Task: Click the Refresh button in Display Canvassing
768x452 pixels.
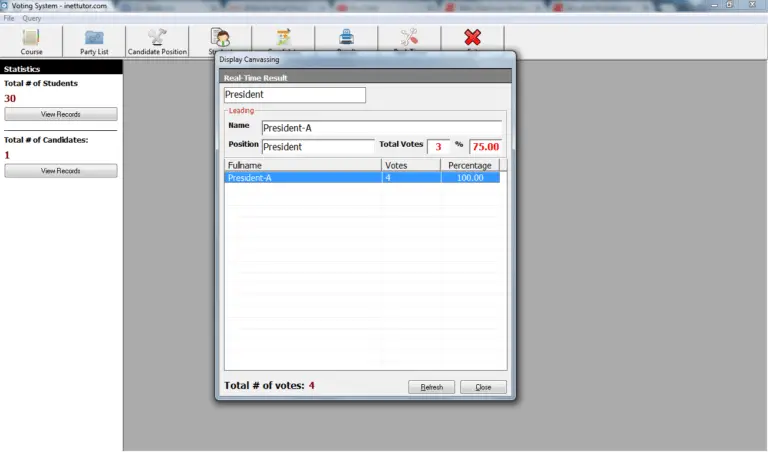Action: point(432,387)
